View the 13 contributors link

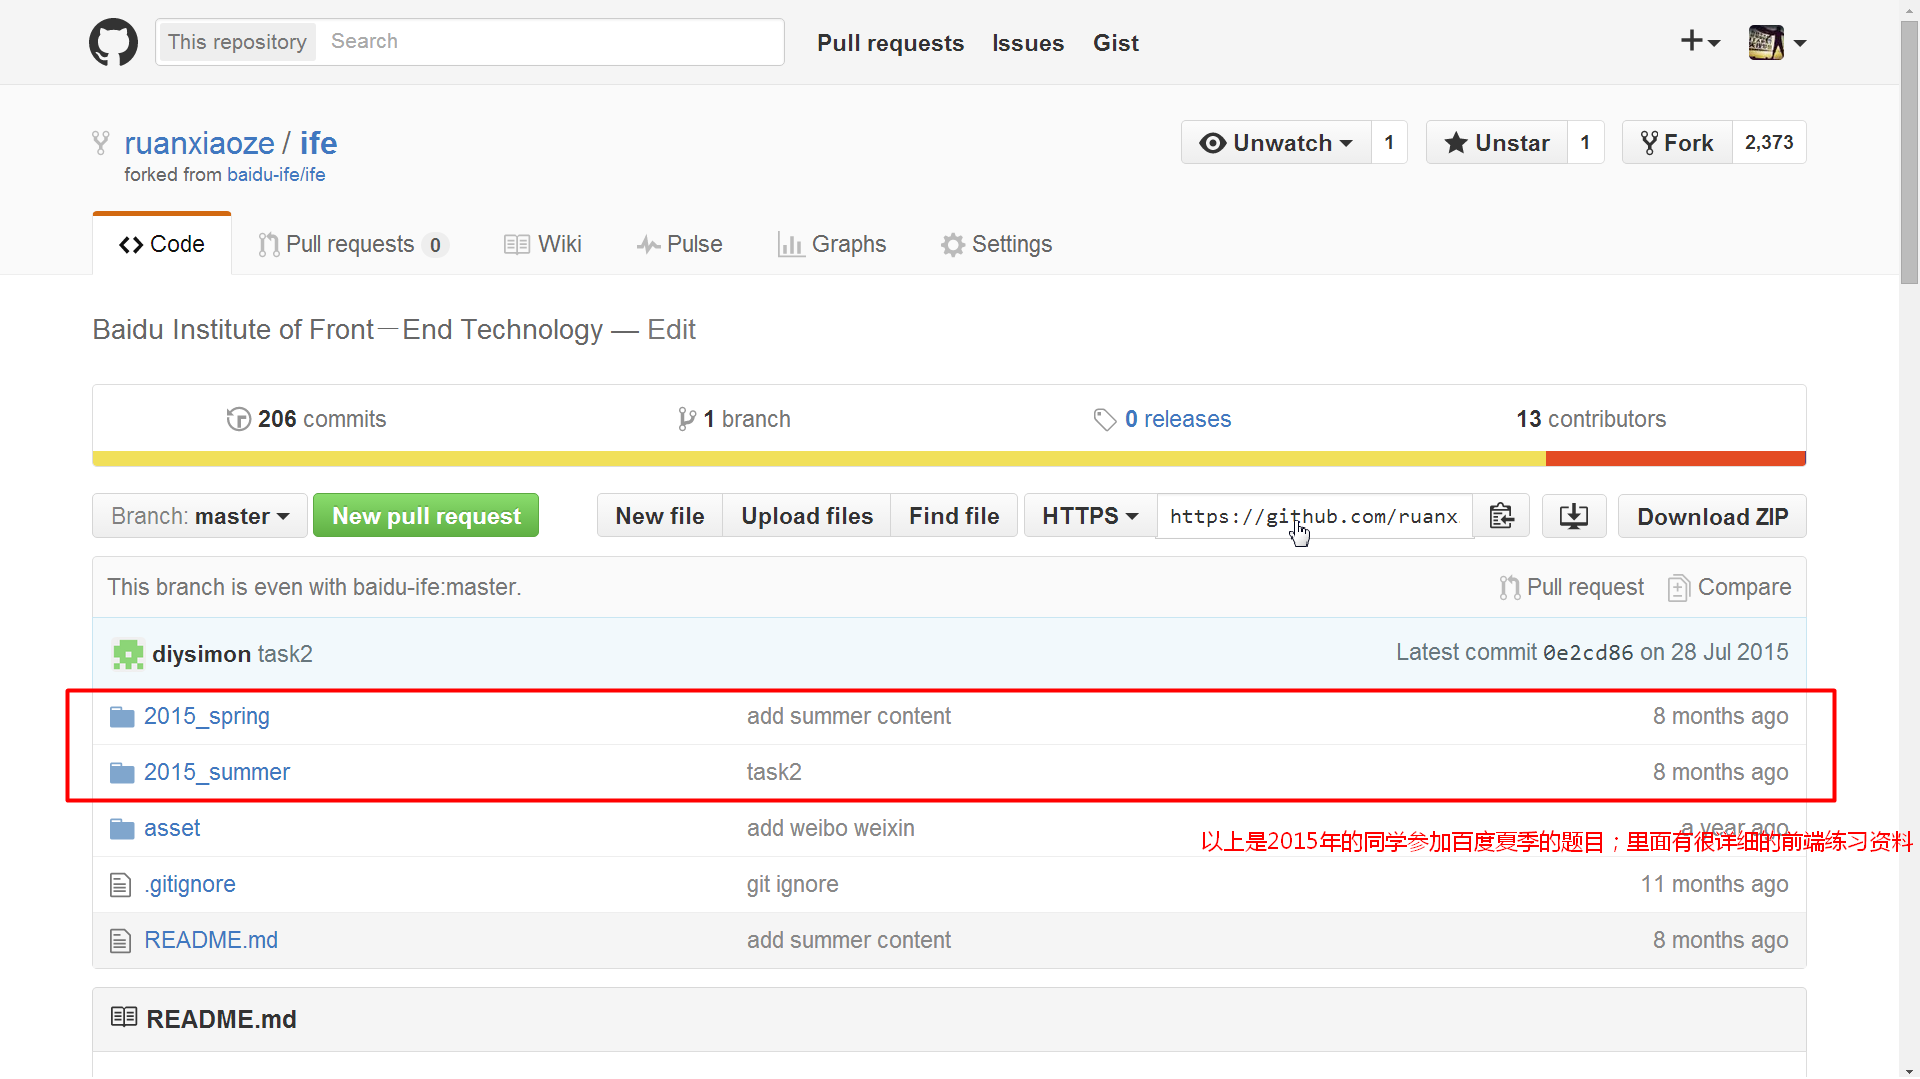(x=1591, y=419)
